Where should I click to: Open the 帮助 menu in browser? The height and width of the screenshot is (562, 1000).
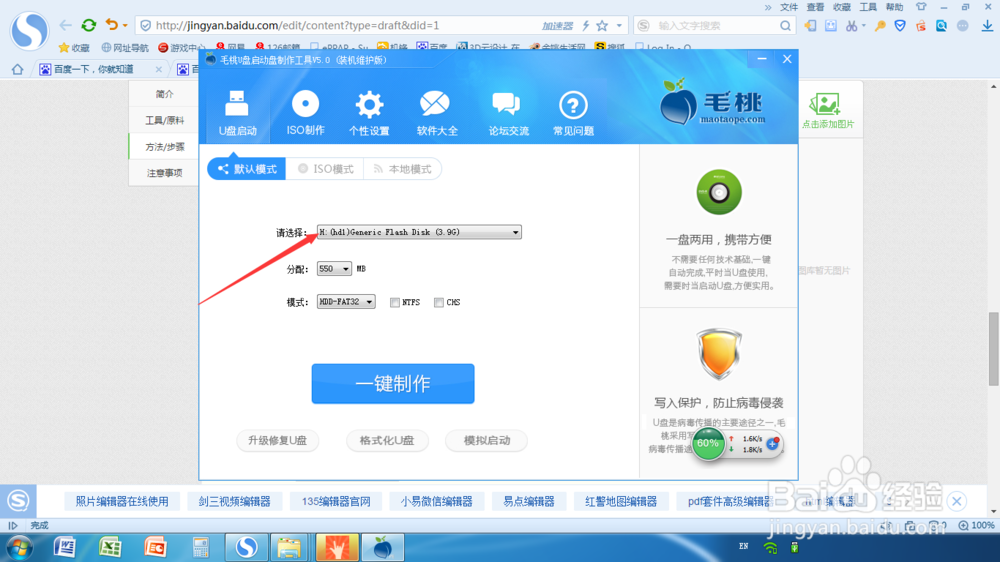(894, 7)
